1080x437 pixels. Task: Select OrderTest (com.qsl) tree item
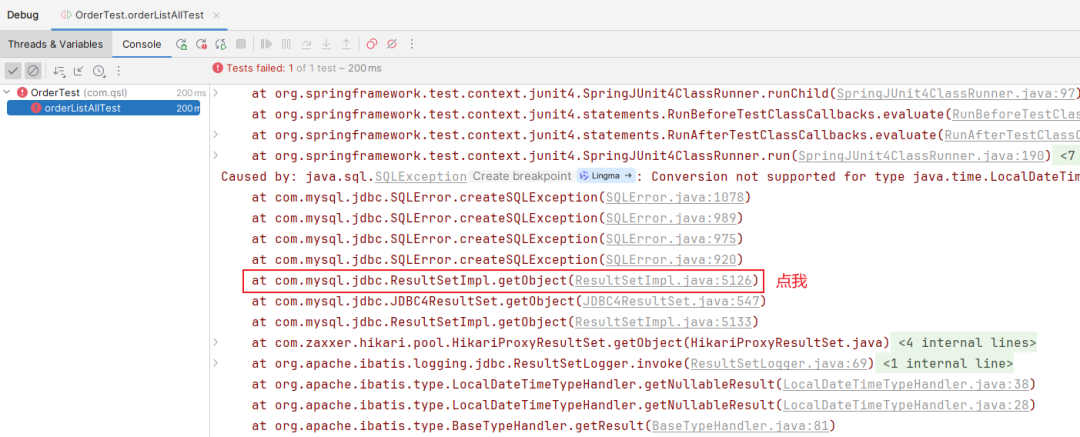pyautogui.click(x=79, y=92)
